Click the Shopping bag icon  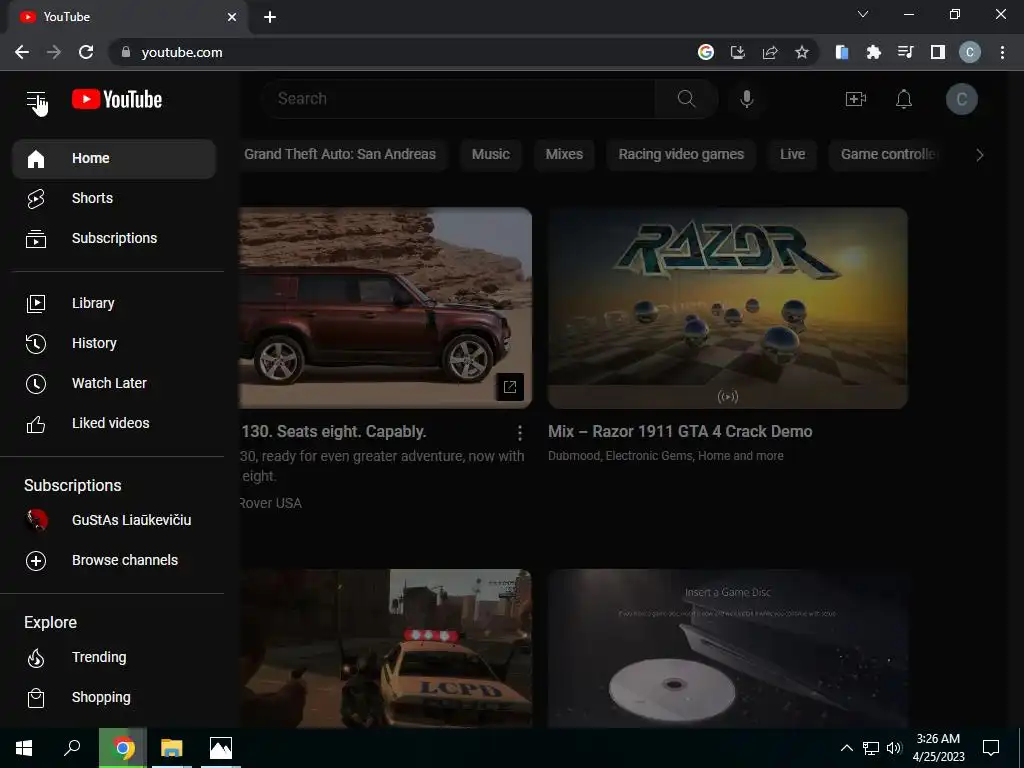36,698
